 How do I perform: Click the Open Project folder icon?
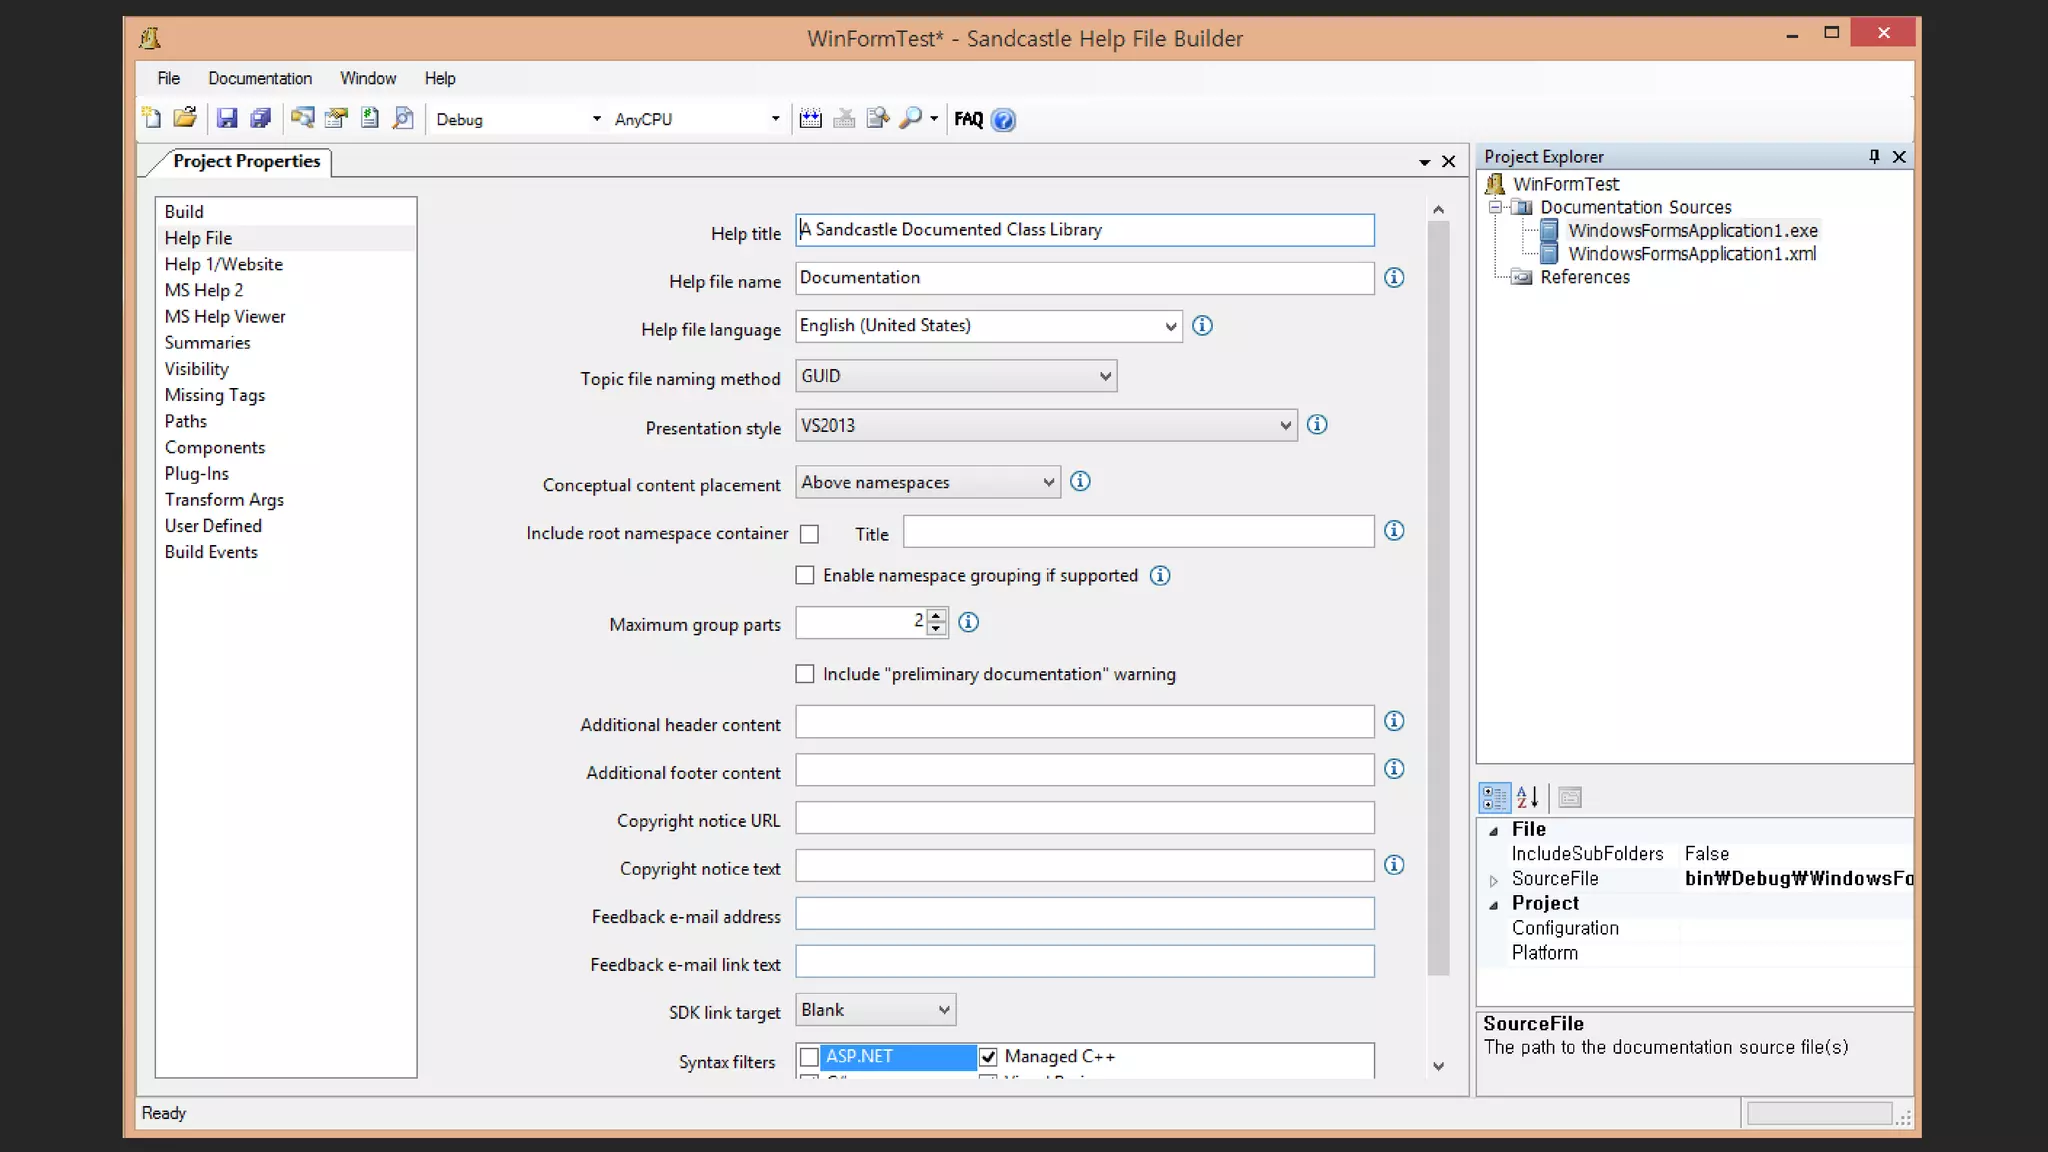tap(185, 118)
